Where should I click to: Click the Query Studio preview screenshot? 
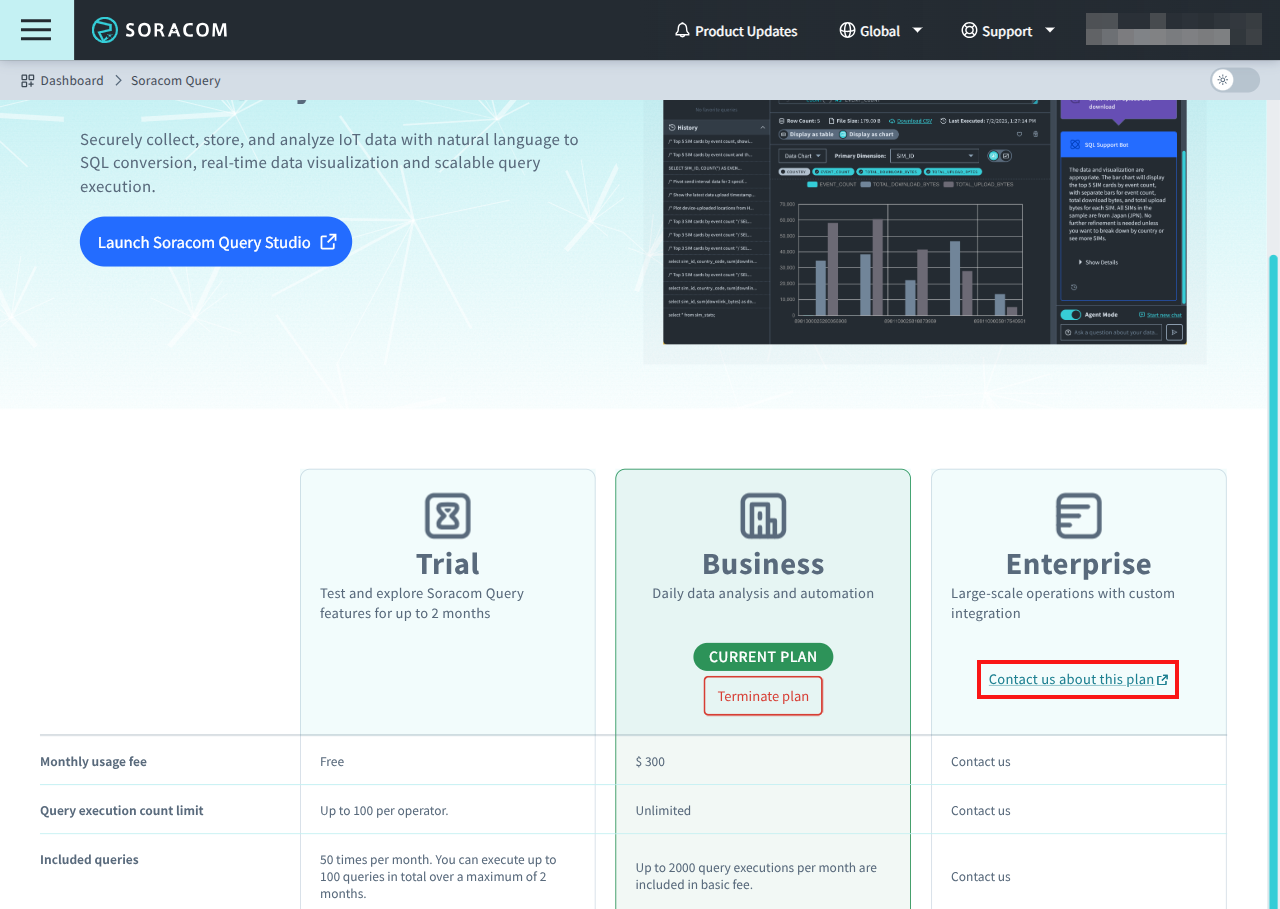925,221
